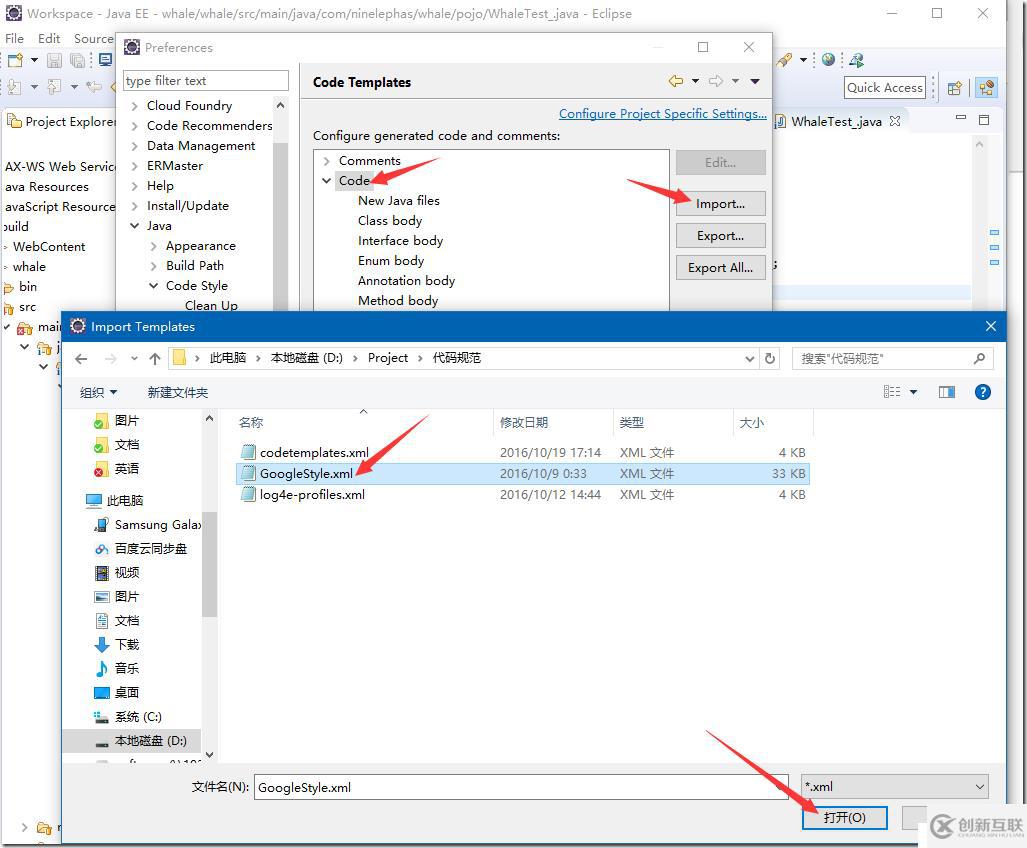Select codetemplates.xml file
The image size is (1027, 848).
click(314, 452)
